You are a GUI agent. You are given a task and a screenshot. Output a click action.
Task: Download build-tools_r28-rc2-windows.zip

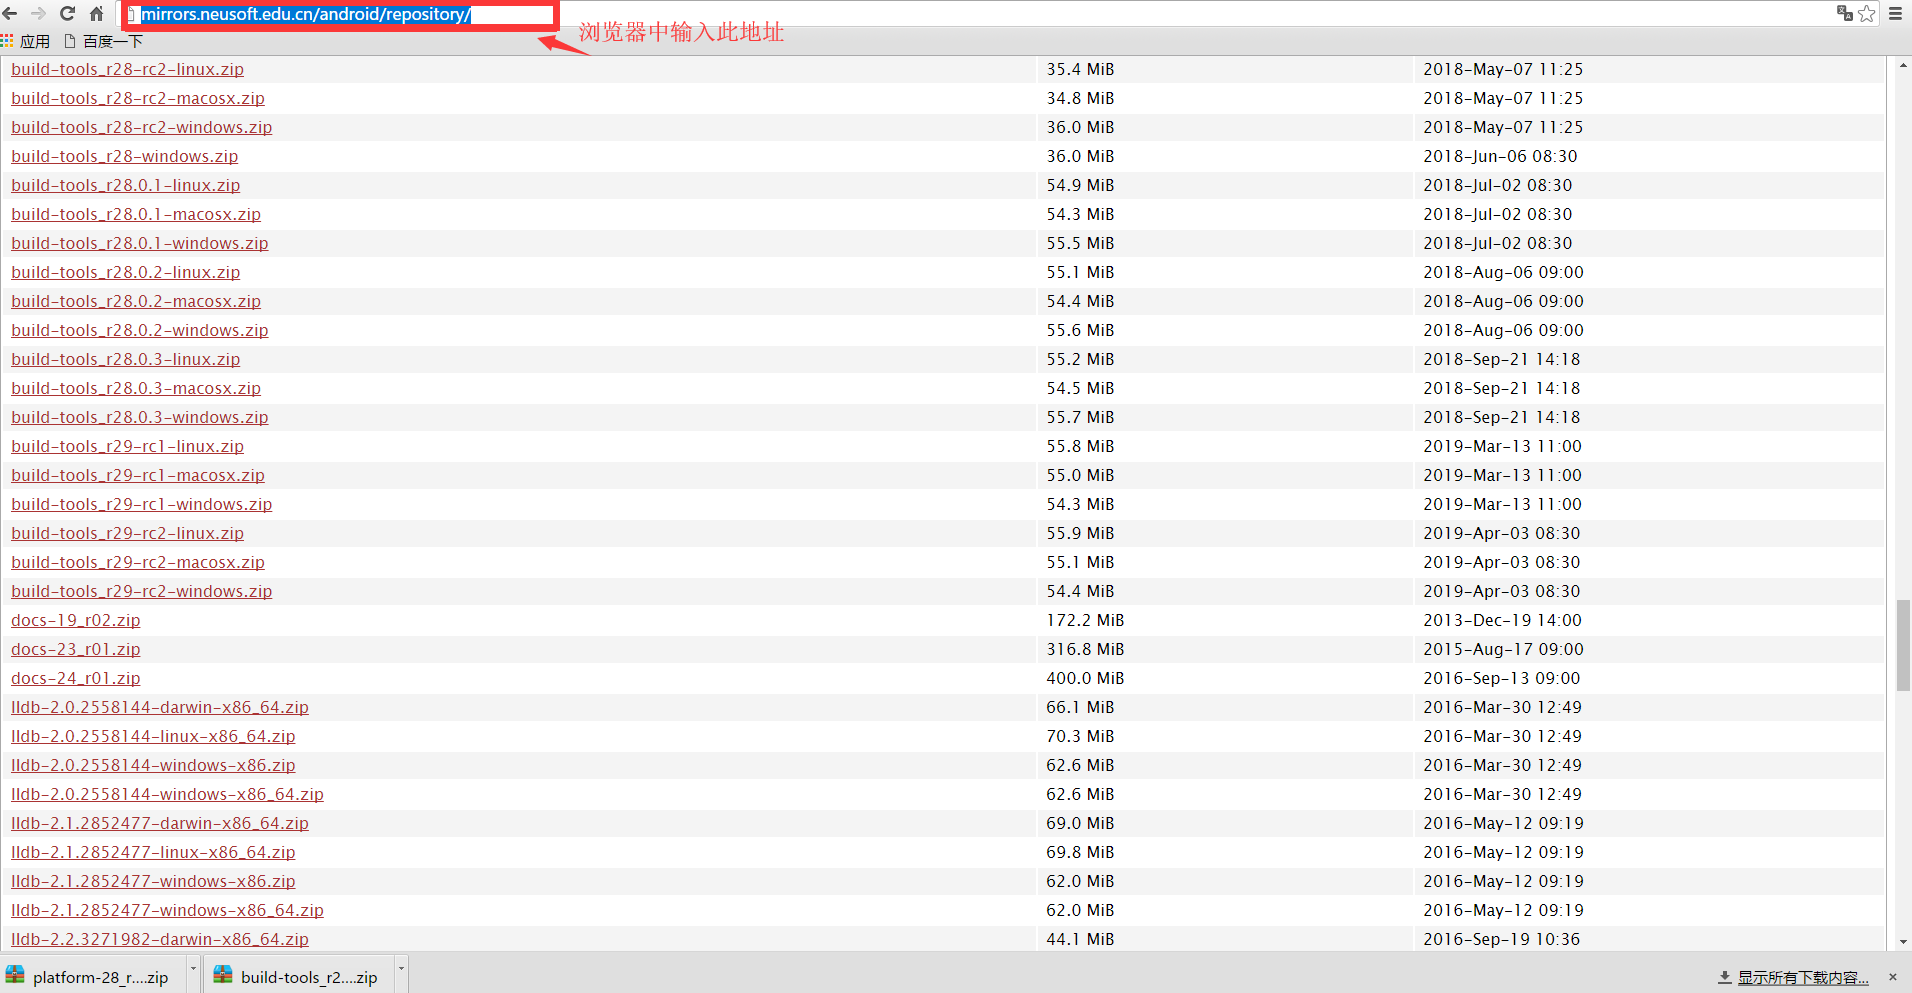coord(141,127)
